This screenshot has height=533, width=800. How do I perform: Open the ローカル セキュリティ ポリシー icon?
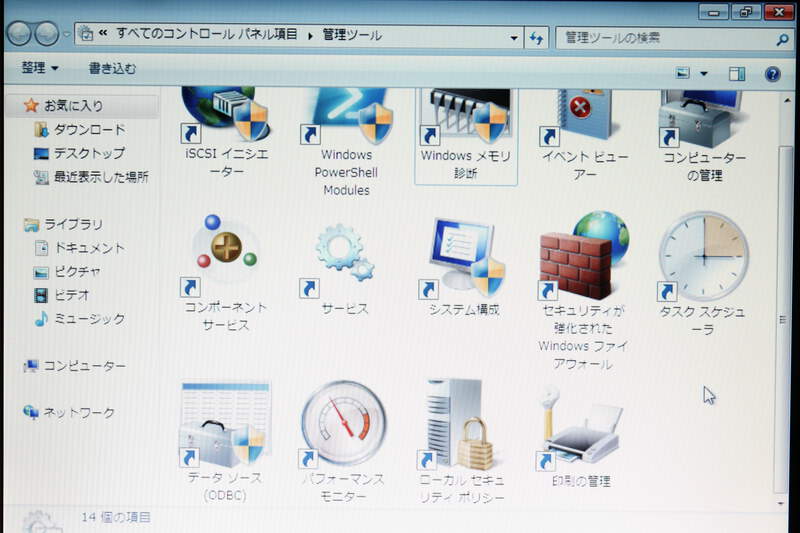457,424
